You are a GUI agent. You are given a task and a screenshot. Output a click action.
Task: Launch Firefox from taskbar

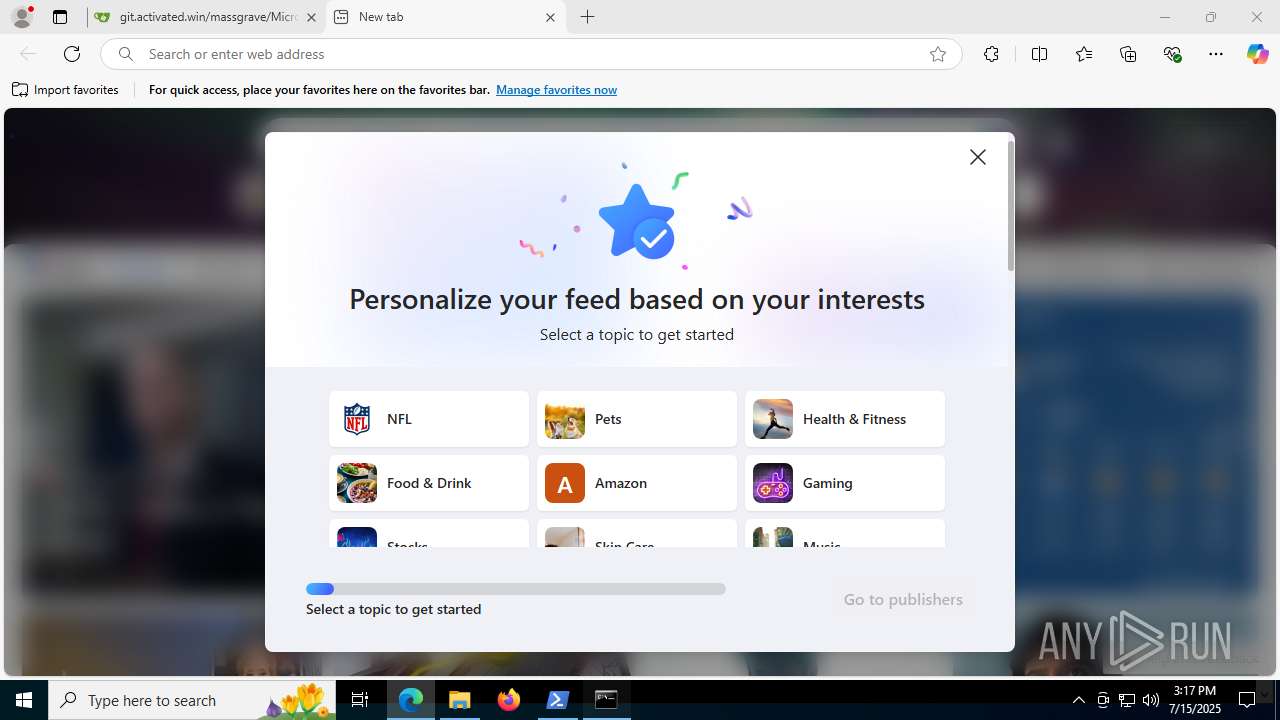(x=509, y=700)
